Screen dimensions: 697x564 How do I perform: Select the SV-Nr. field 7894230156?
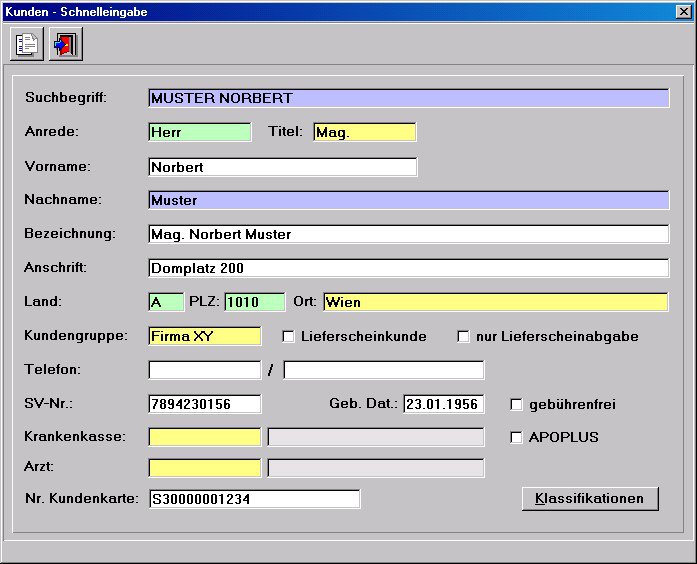click(x=204, y=404)
